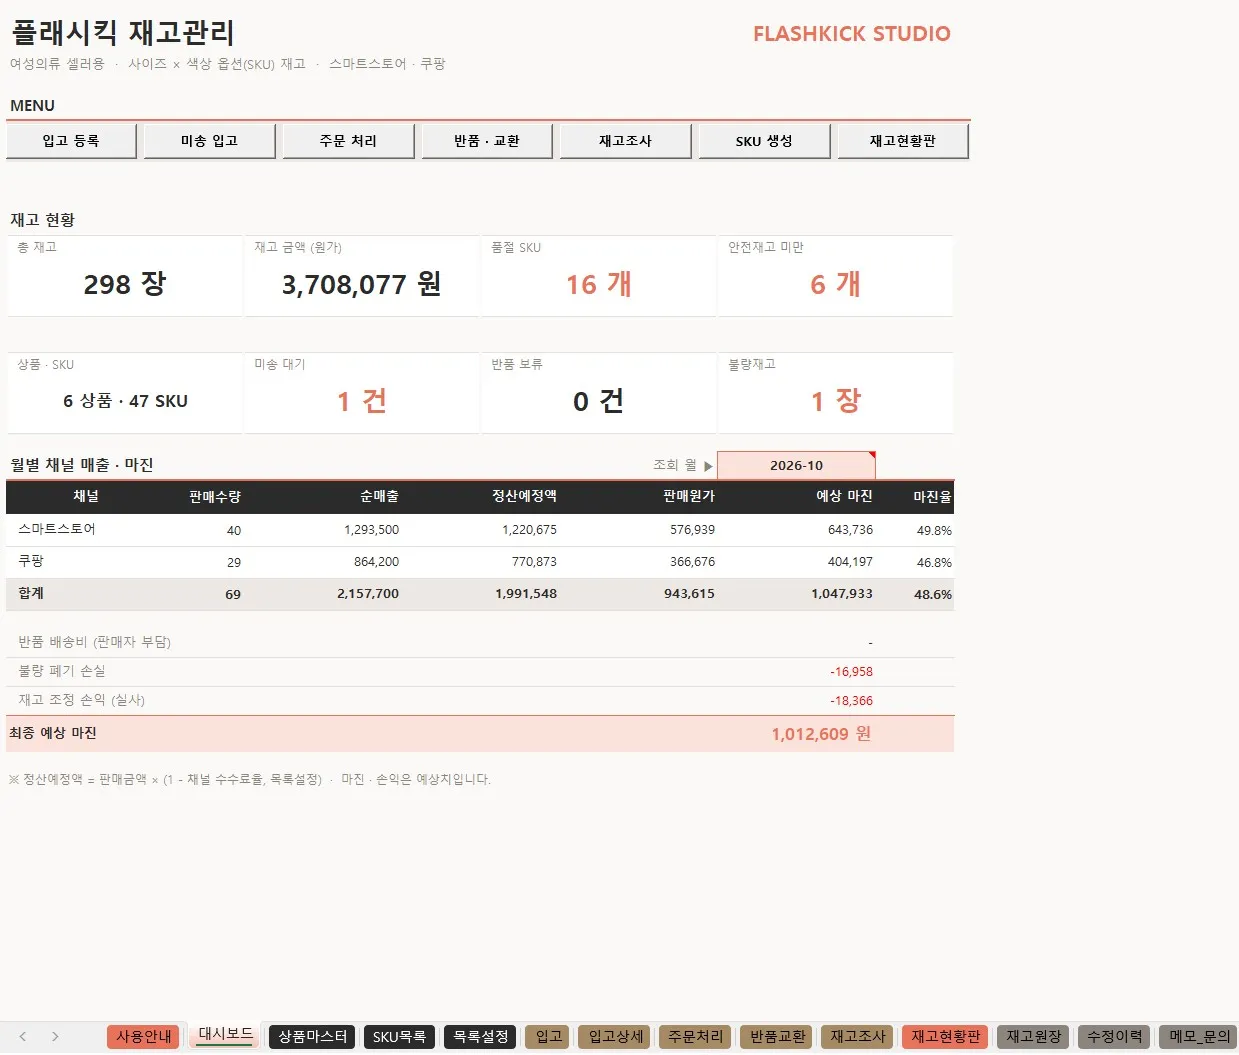Select 쿠팡 판매수량 value 29
Screen dimensions: 1239x1055
(x=234, y=563)
